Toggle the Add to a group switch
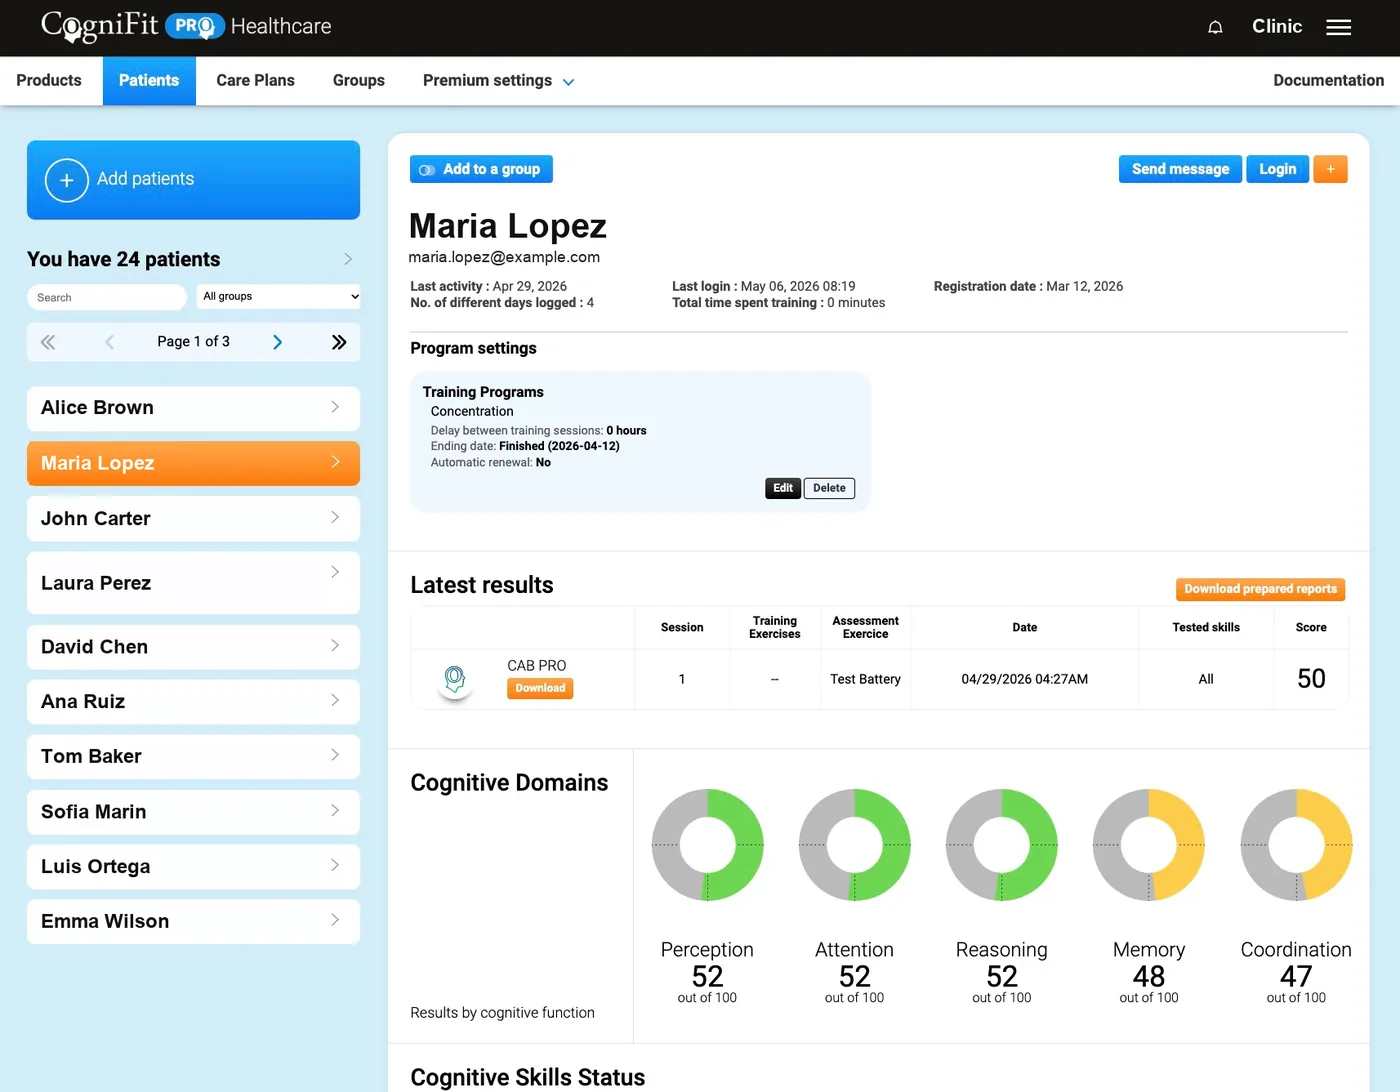 tap(427, 170)
